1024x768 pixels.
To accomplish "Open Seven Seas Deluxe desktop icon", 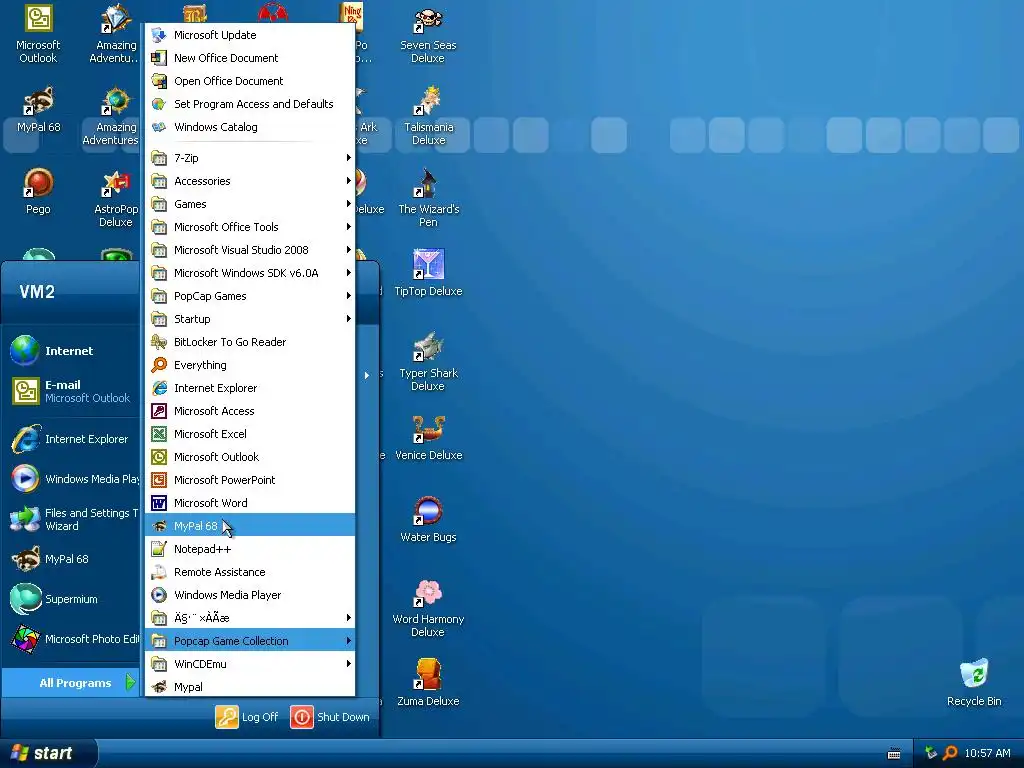I will [428, 34].
